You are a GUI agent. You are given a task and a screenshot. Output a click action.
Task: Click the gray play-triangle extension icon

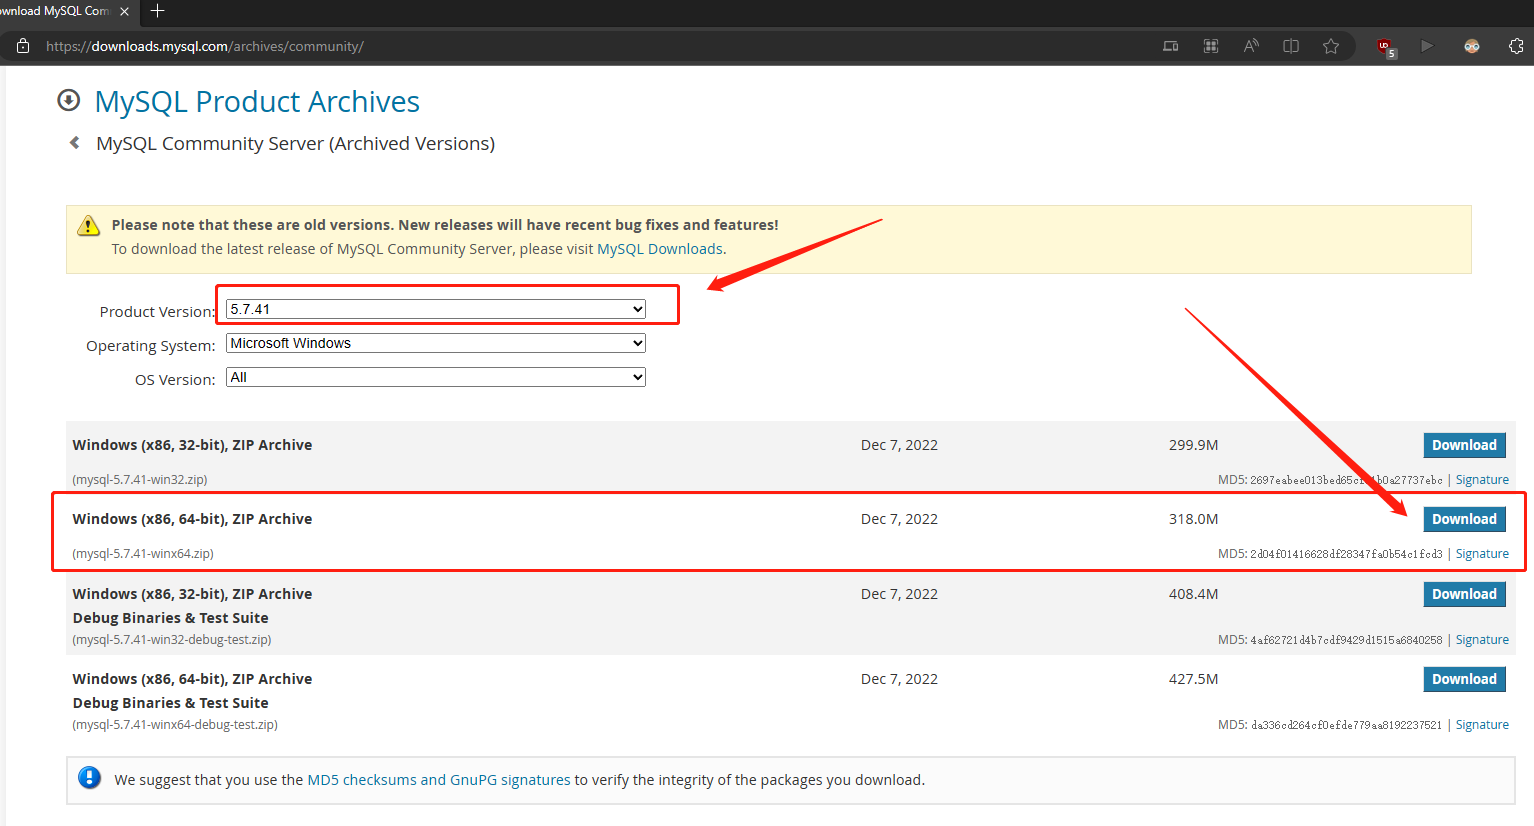click(1427, 46)
